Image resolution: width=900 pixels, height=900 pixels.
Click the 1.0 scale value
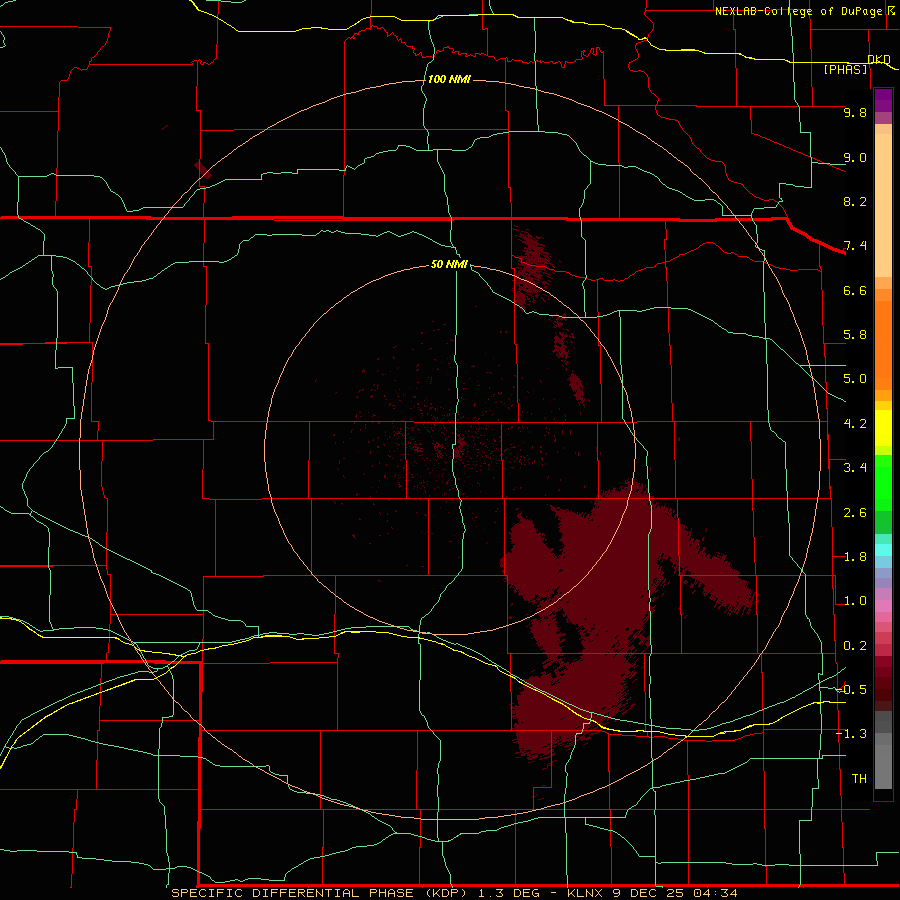point(855,601)
